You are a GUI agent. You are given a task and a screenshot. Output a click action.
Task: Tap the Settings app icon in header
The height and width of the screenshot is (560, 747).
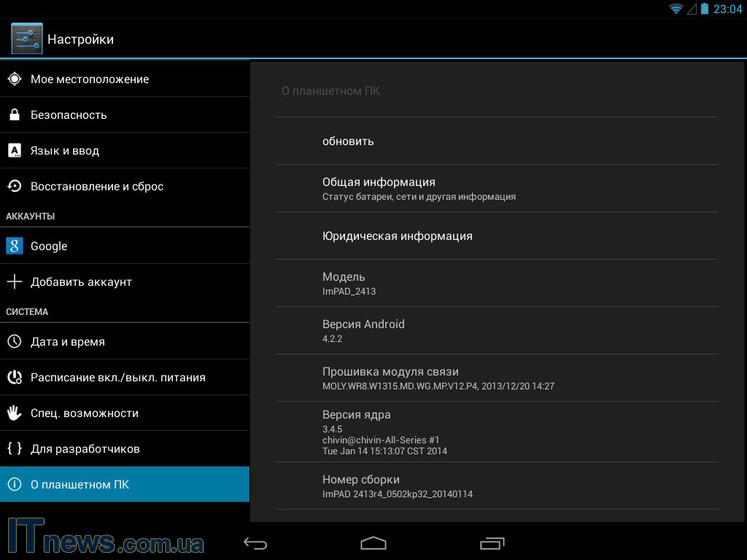click(26, 39)
